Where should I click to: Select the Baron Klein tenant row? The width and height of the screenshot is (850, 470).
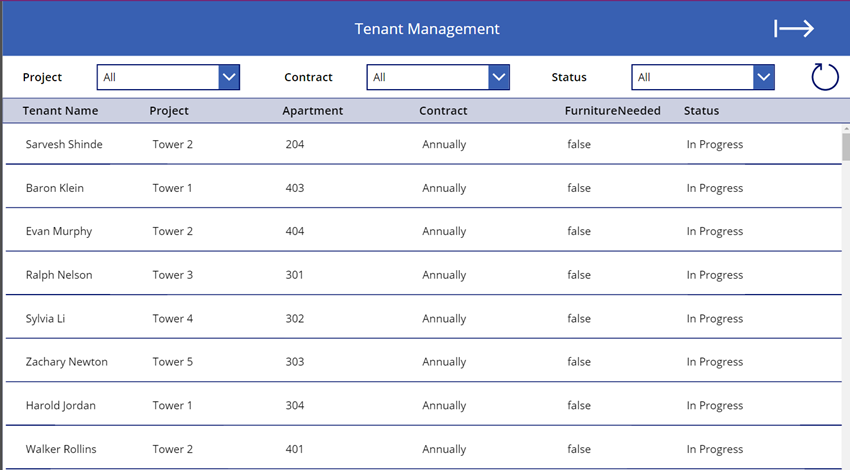point(55,188)
